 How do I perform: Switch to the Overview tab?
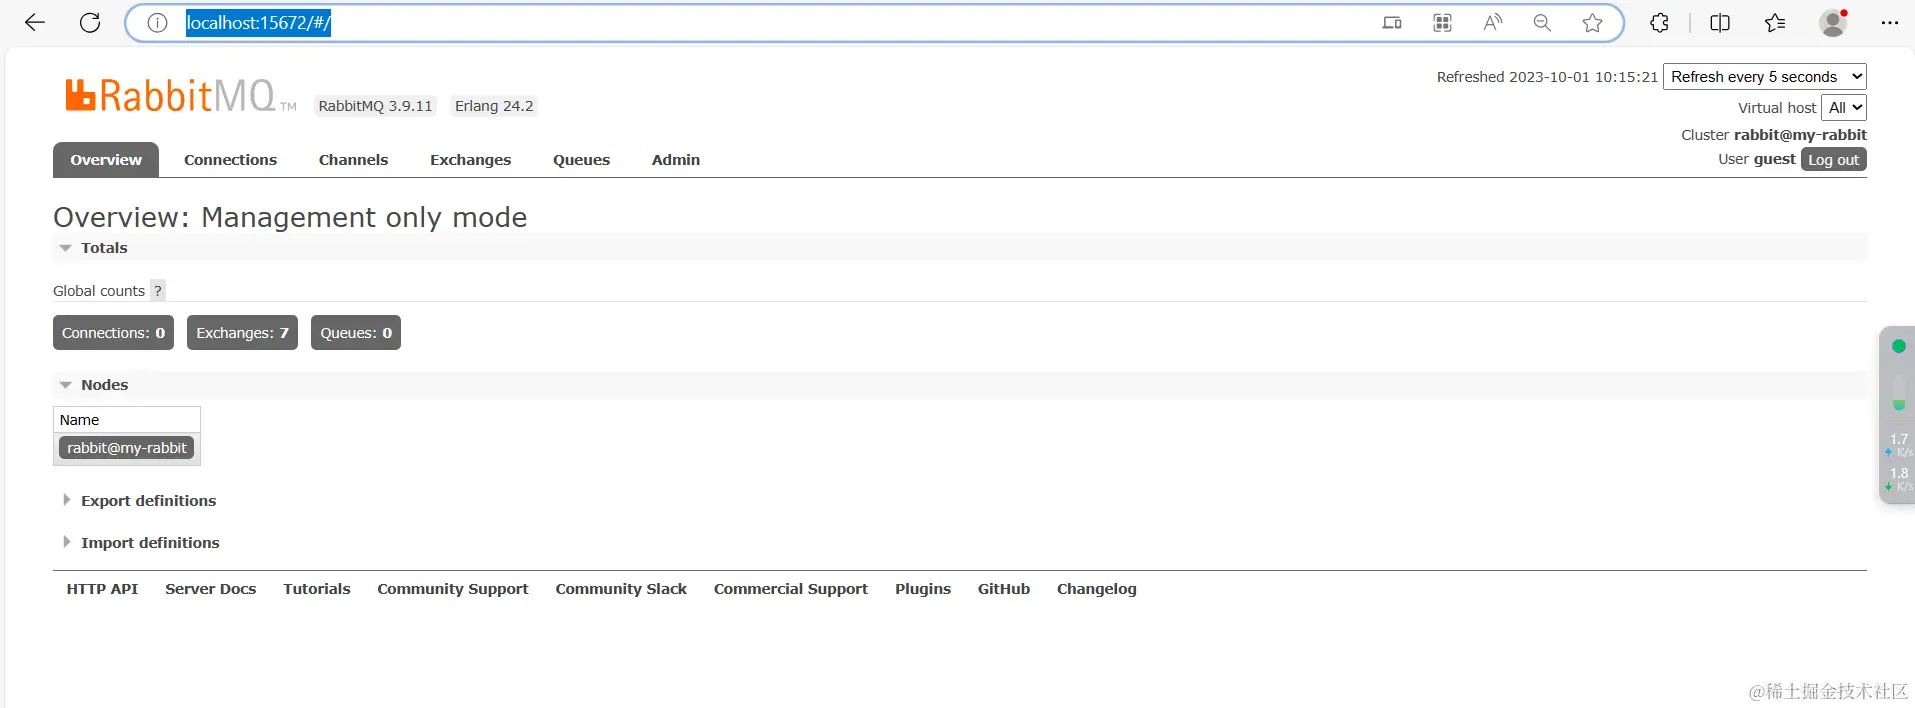[x=106, y=160]
